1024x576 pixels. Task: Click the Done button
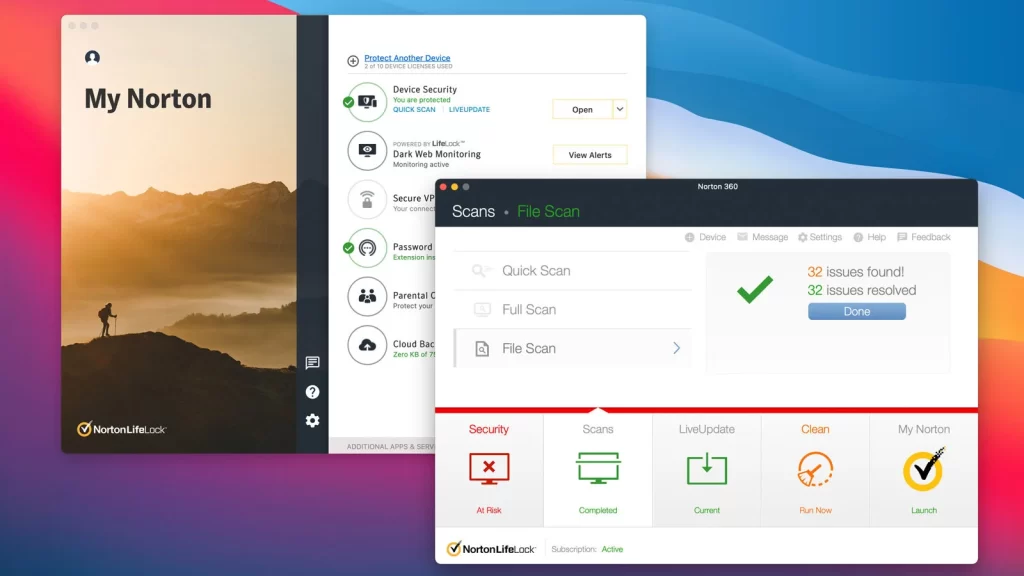coord(857,312)
